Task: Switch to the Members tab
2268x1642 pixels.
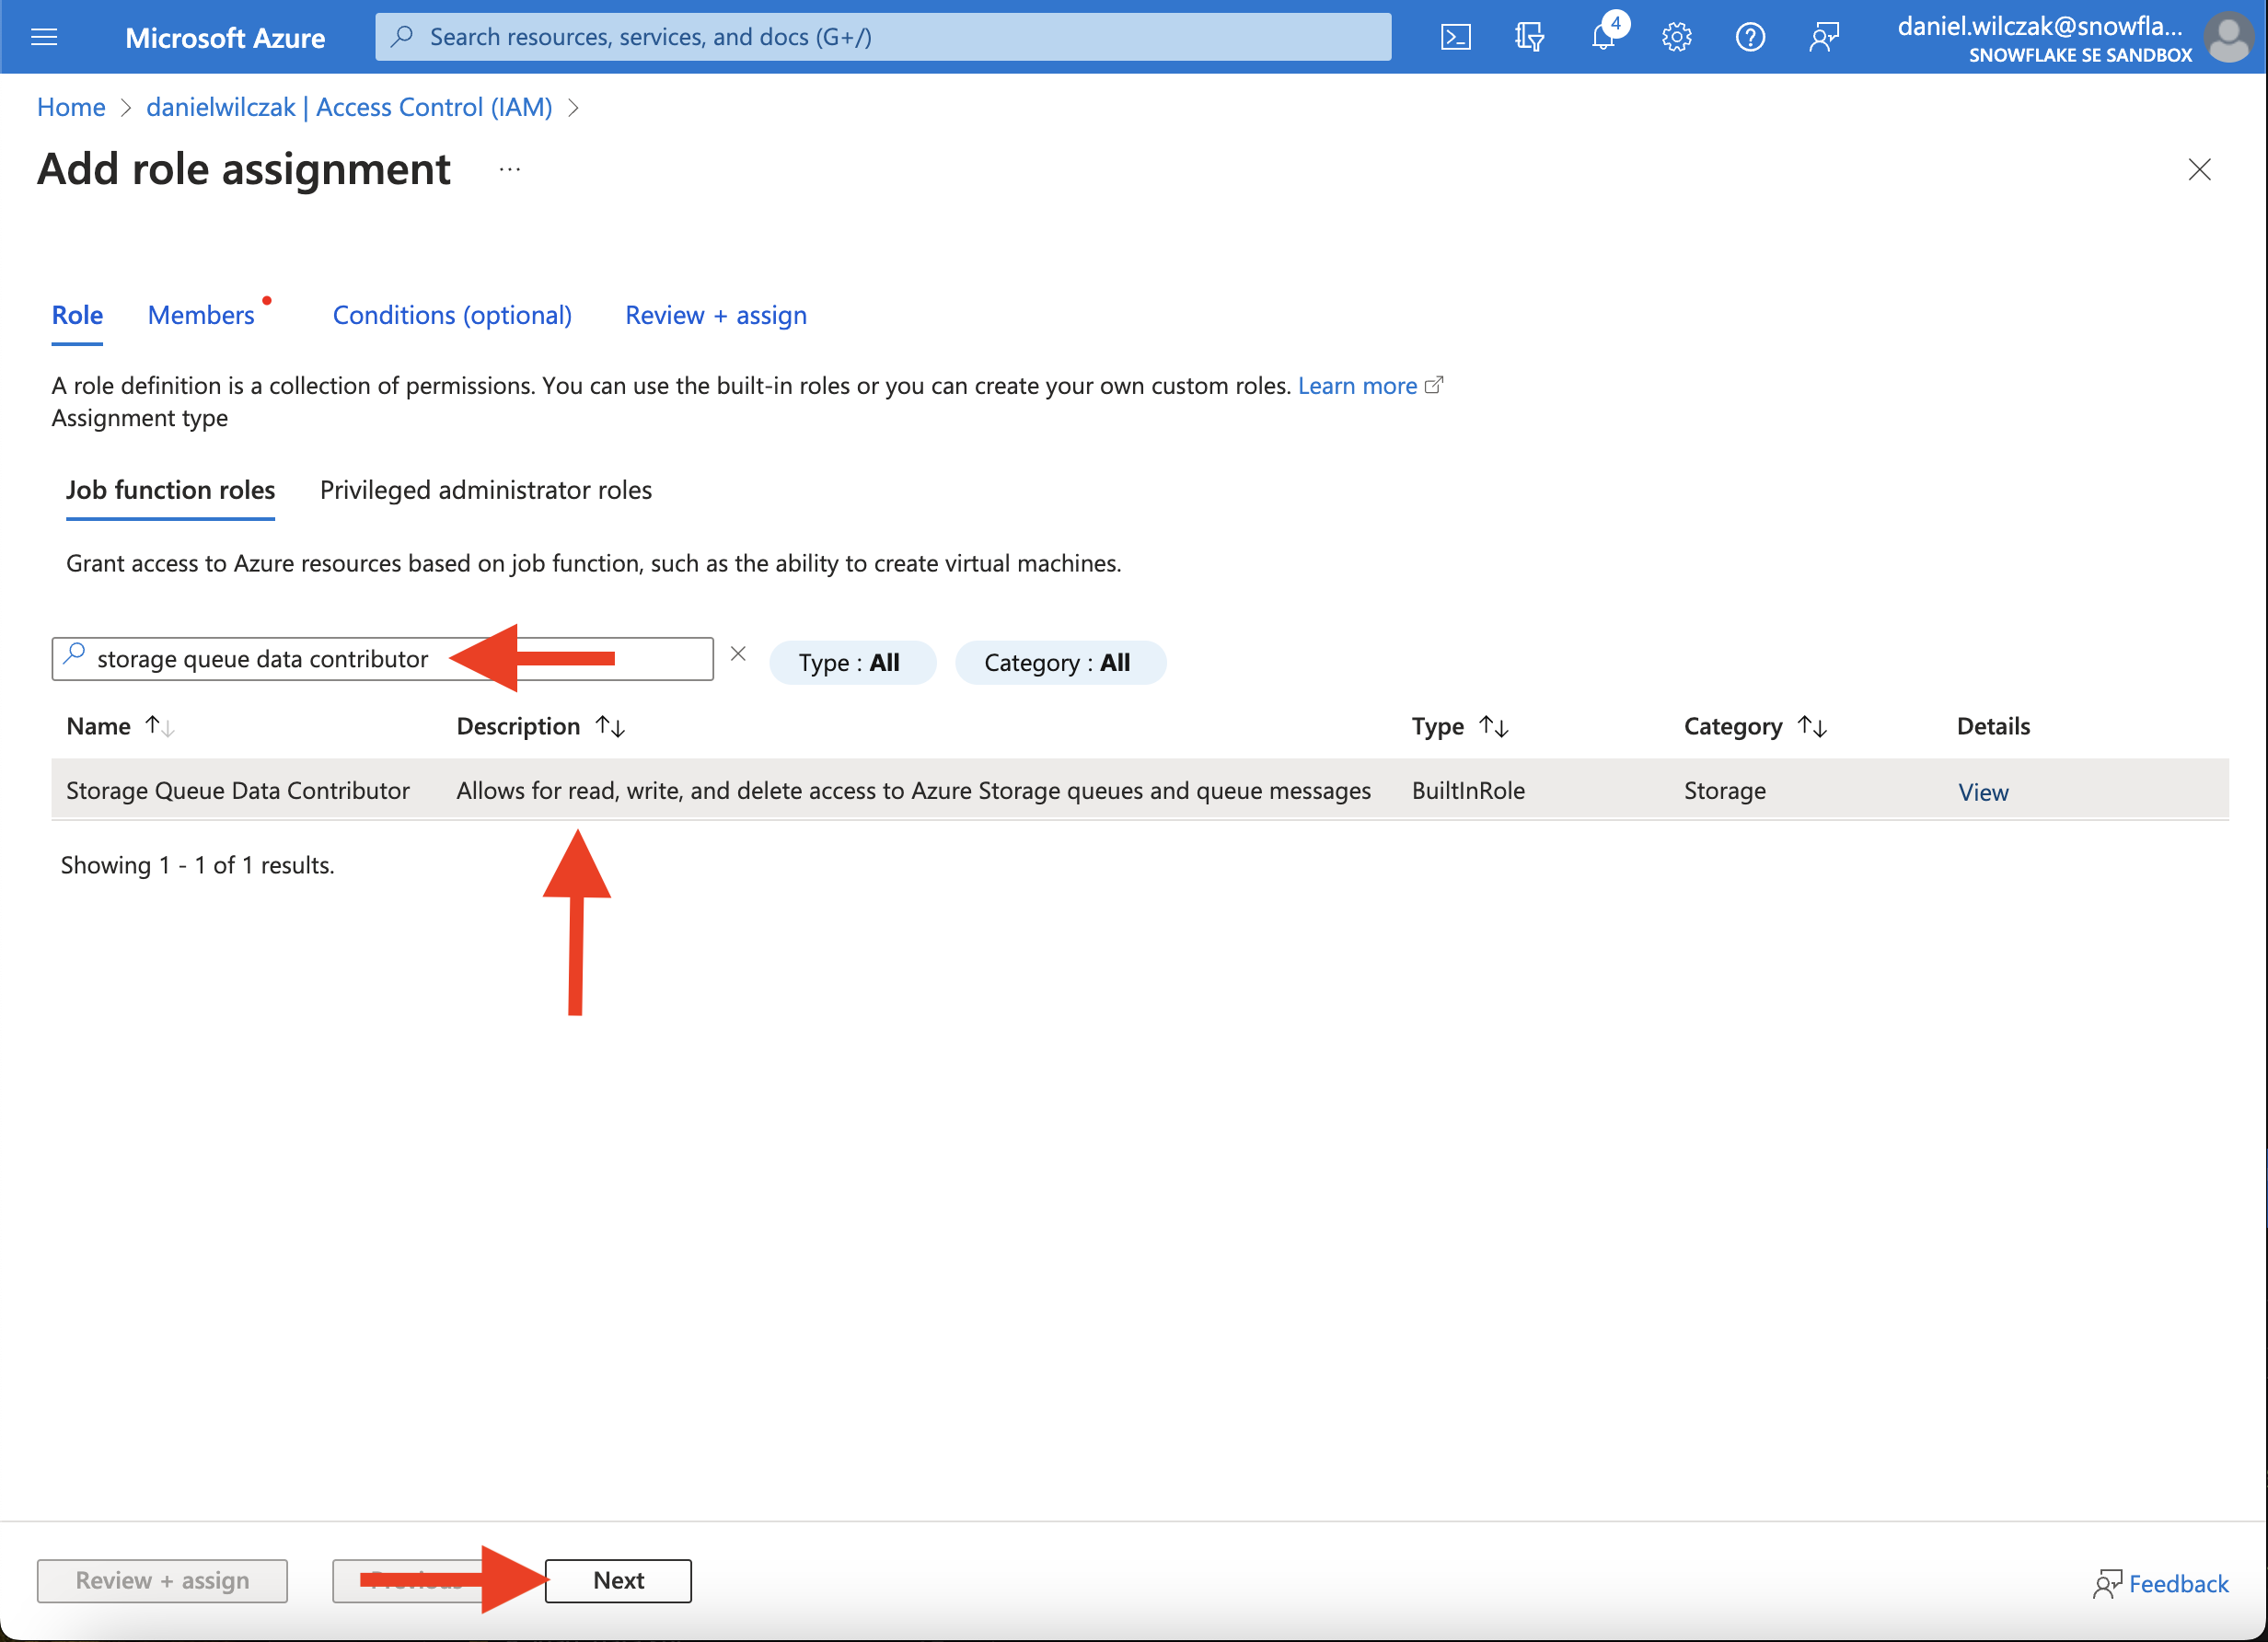Action: (x=201, y=315)
